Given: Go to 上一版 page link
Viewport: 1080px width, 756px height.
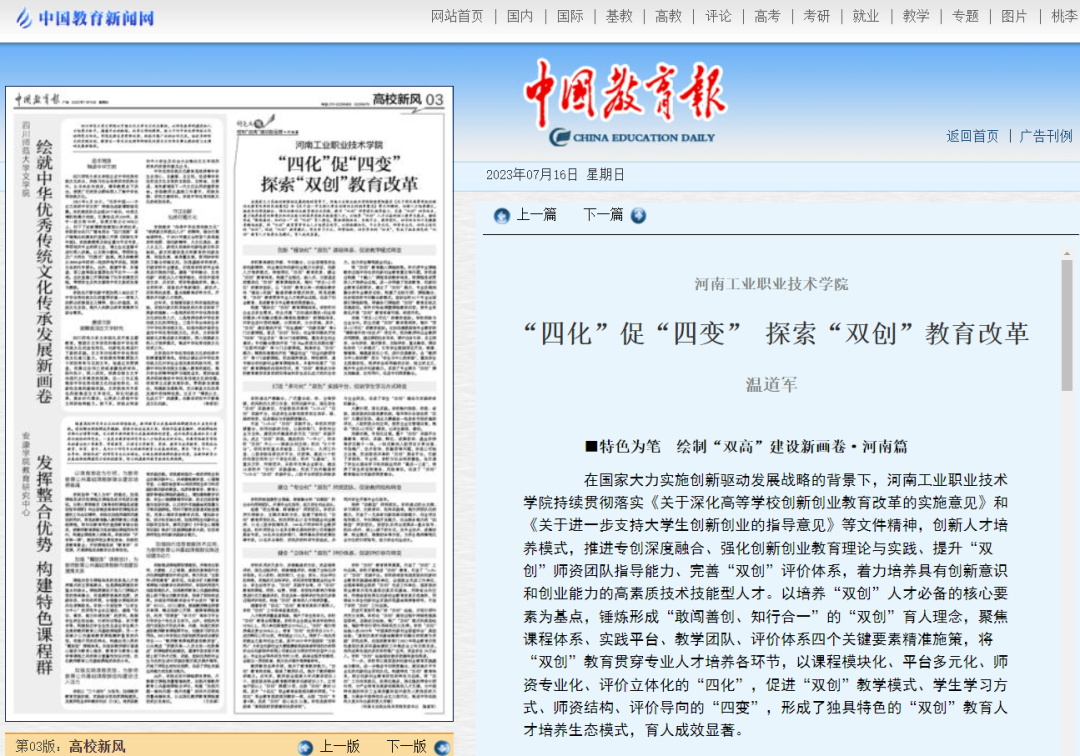Looking at the screenshot, I should pyautogui.click(x=340, y=746).
